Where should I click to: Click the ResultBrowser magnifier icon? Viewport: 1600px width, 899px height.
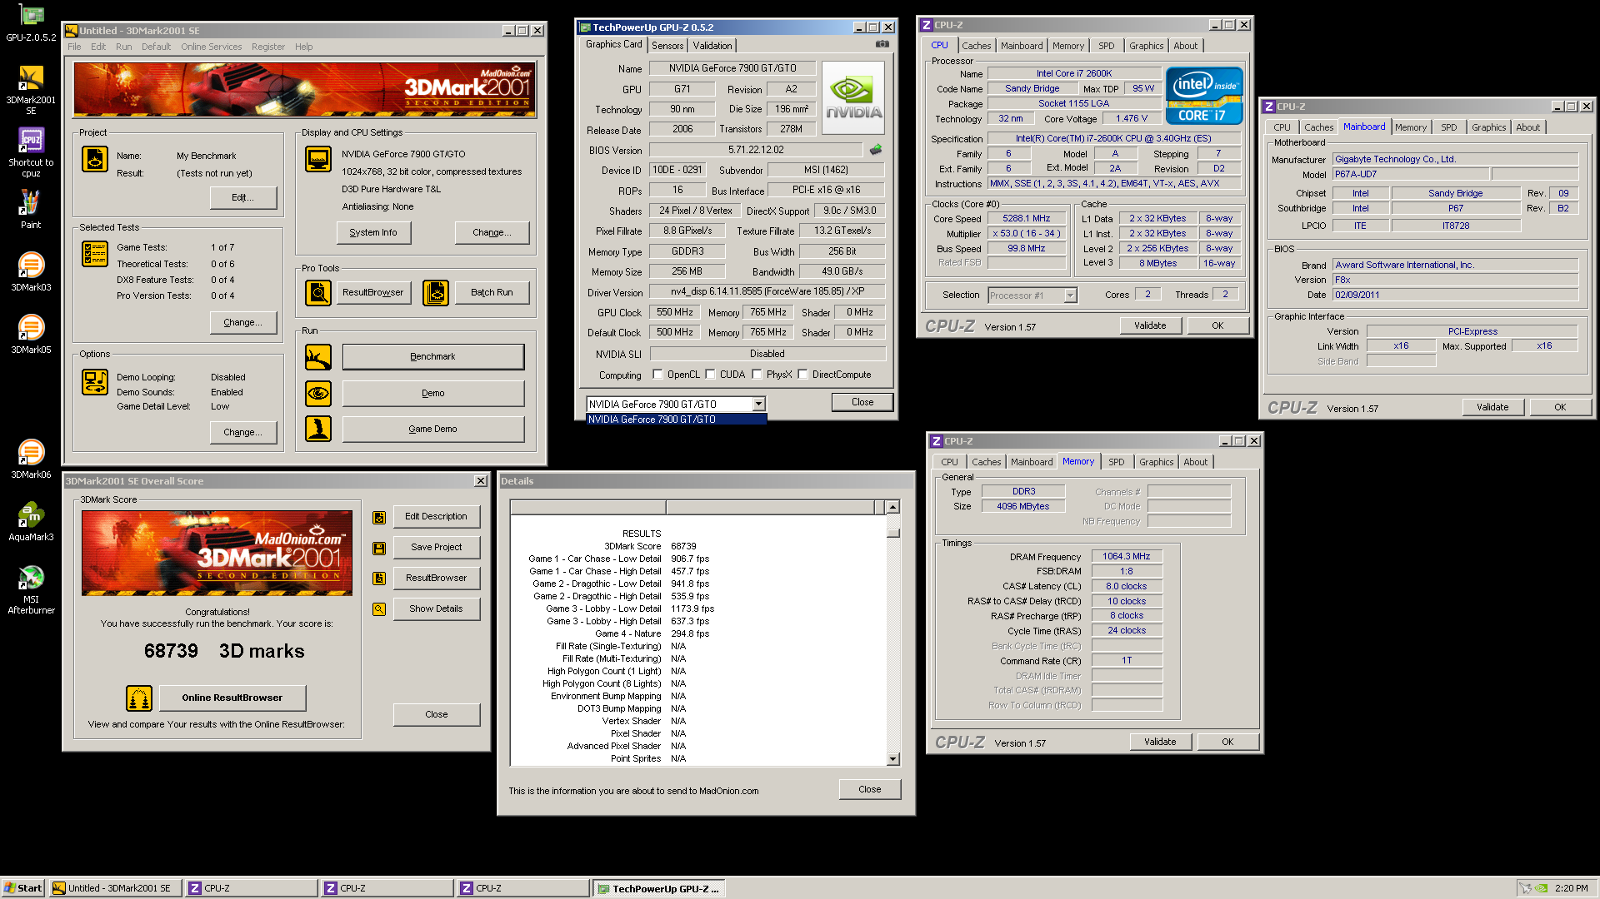point(318,293)
